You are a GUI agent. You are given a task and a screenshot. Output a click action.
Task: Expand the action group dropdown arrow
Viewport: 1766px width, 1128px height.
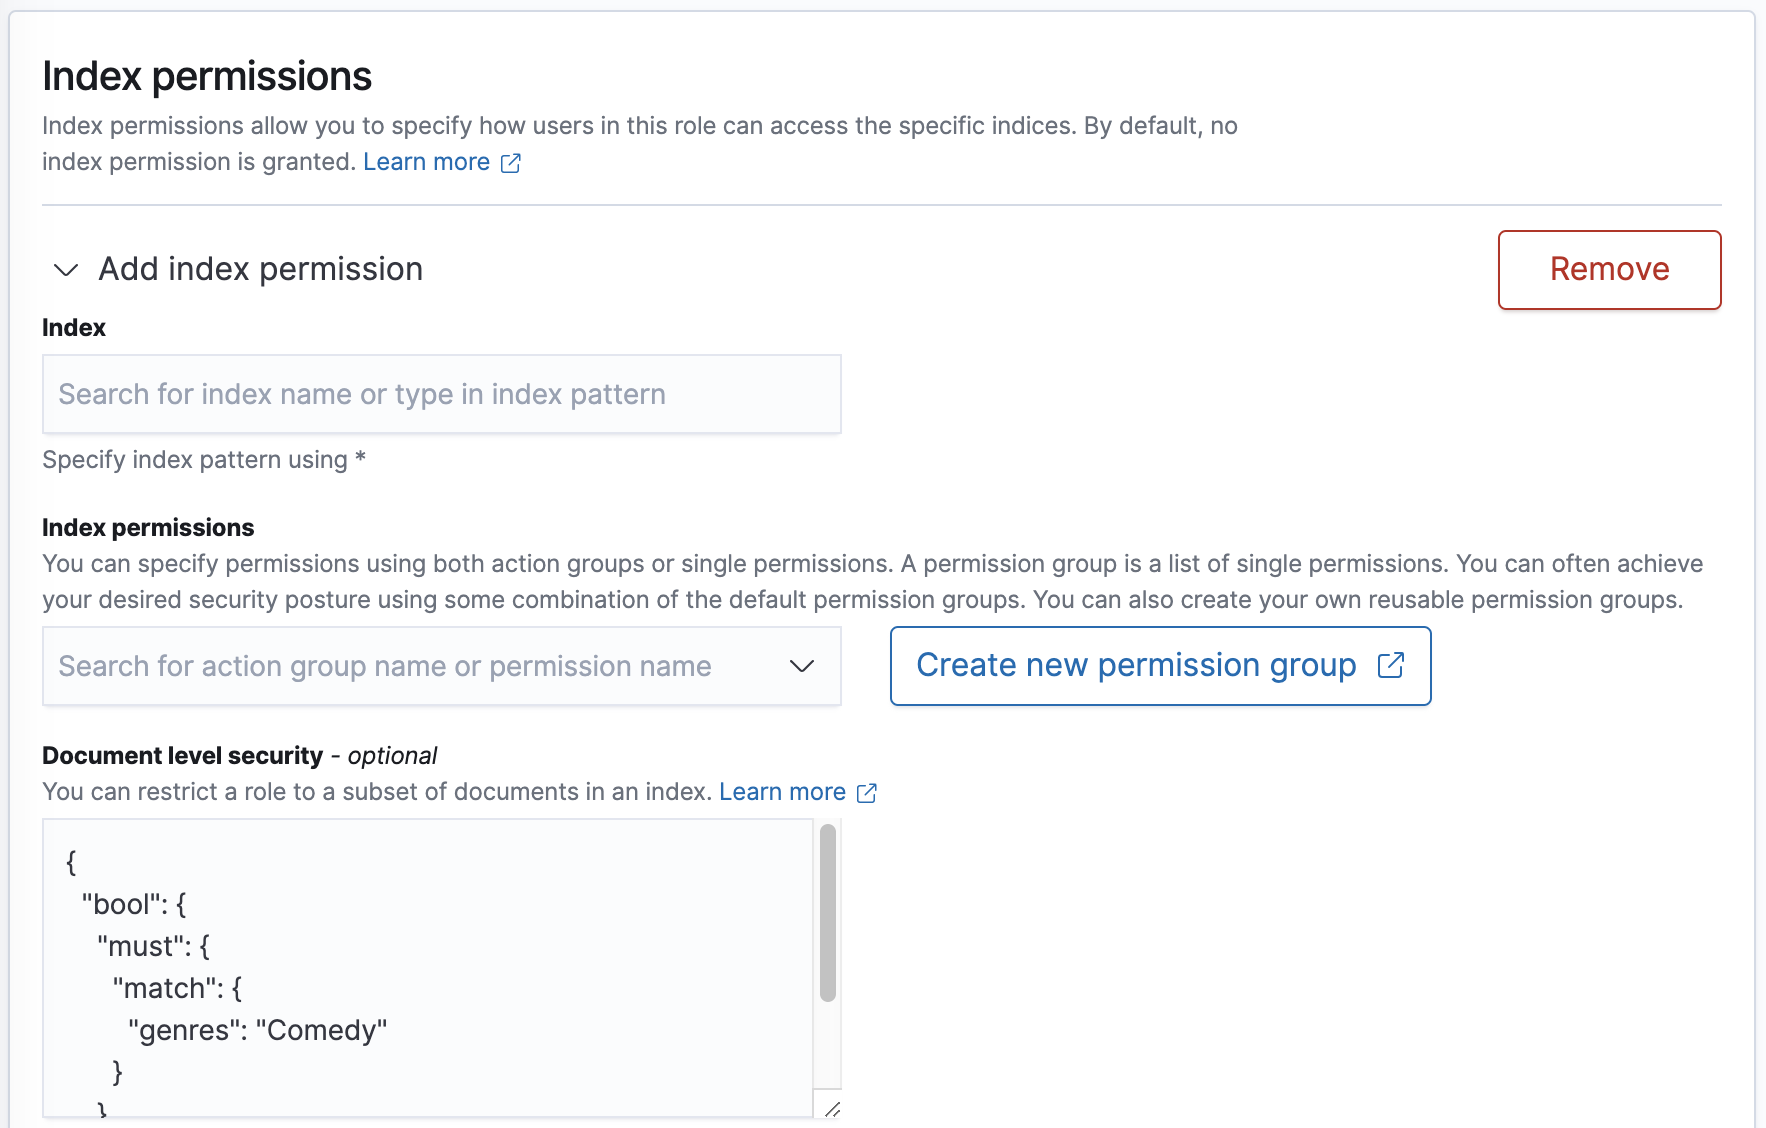click(800, 666)
